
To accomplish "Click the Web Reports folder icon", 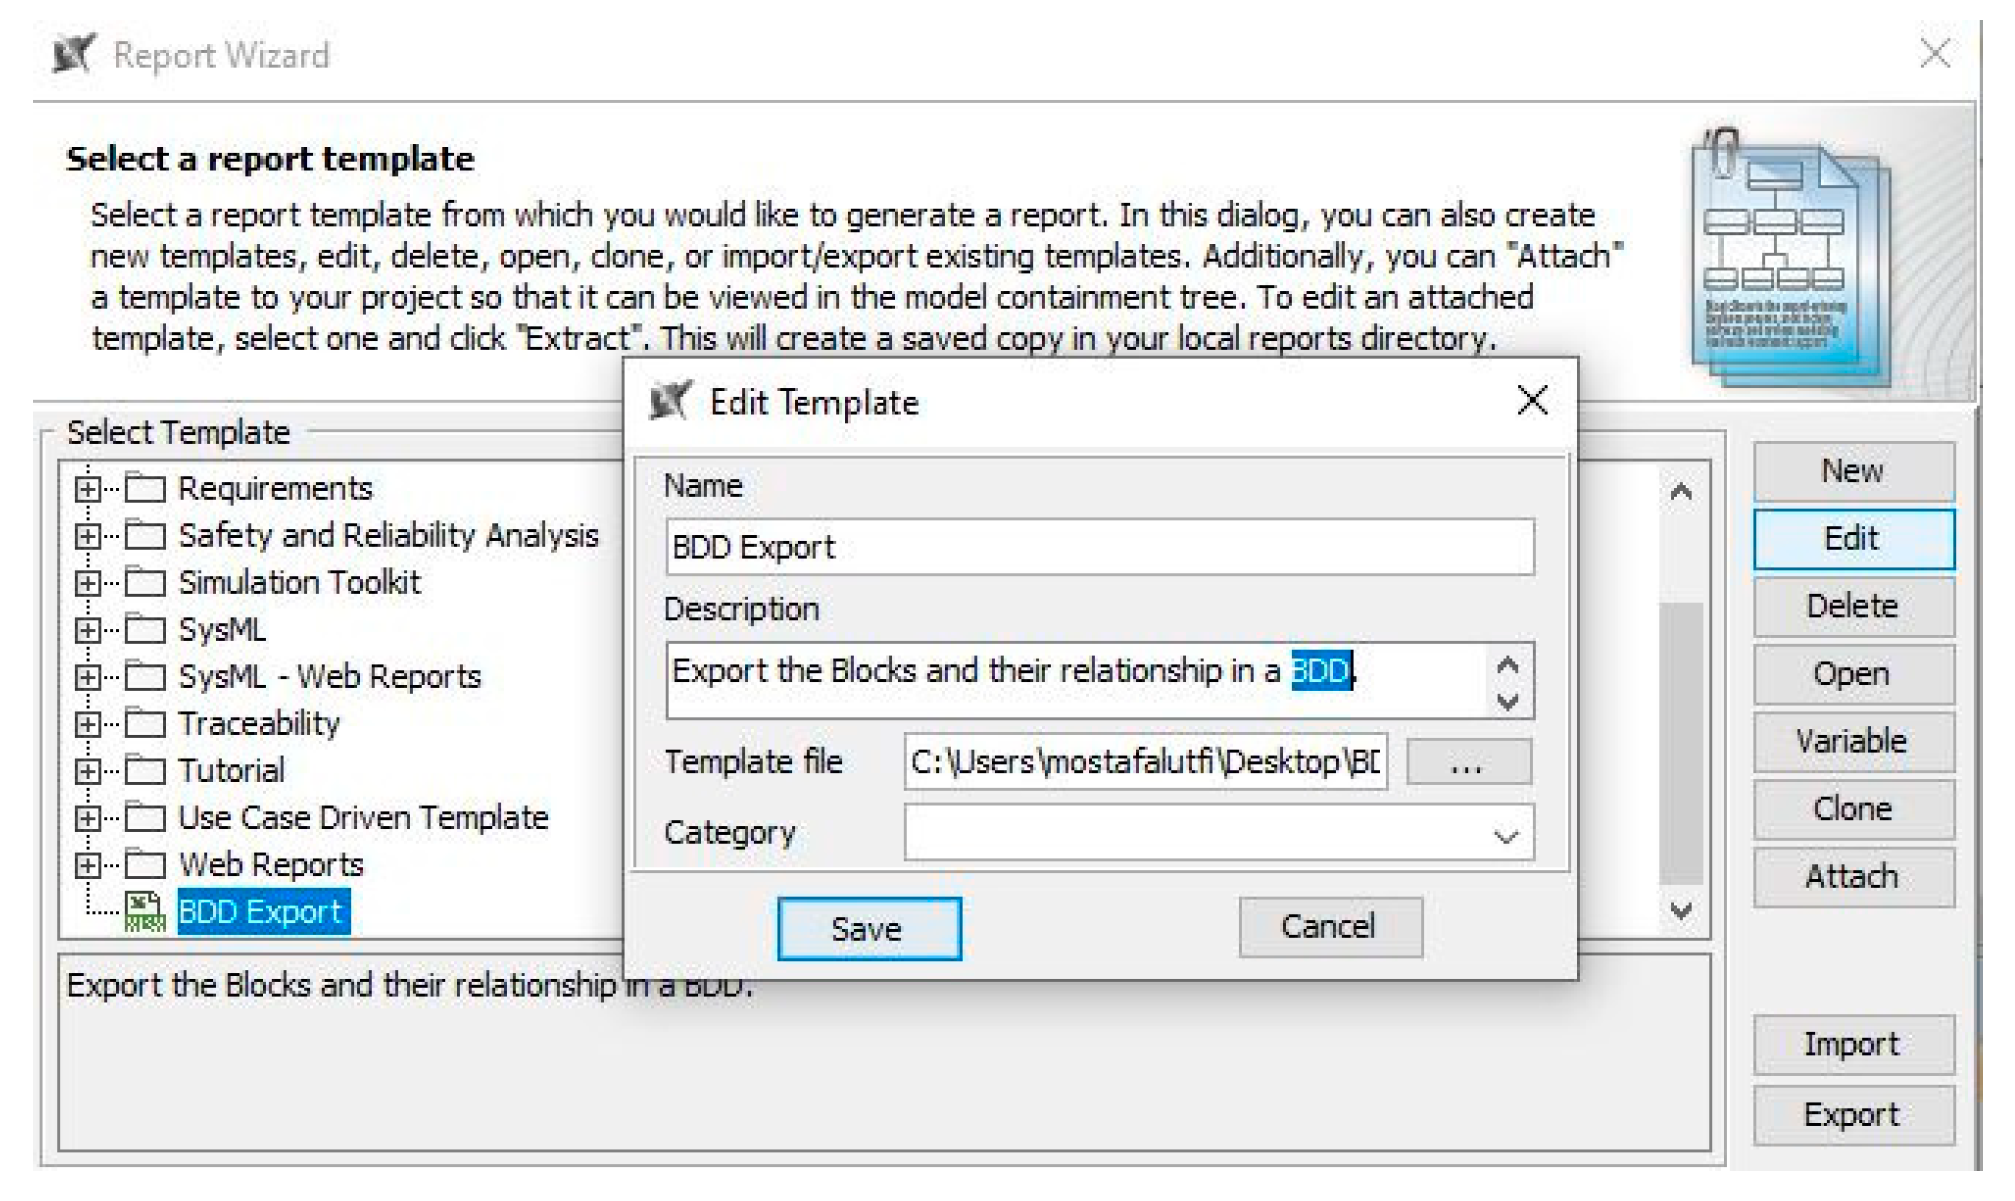I will pos(145,865).
